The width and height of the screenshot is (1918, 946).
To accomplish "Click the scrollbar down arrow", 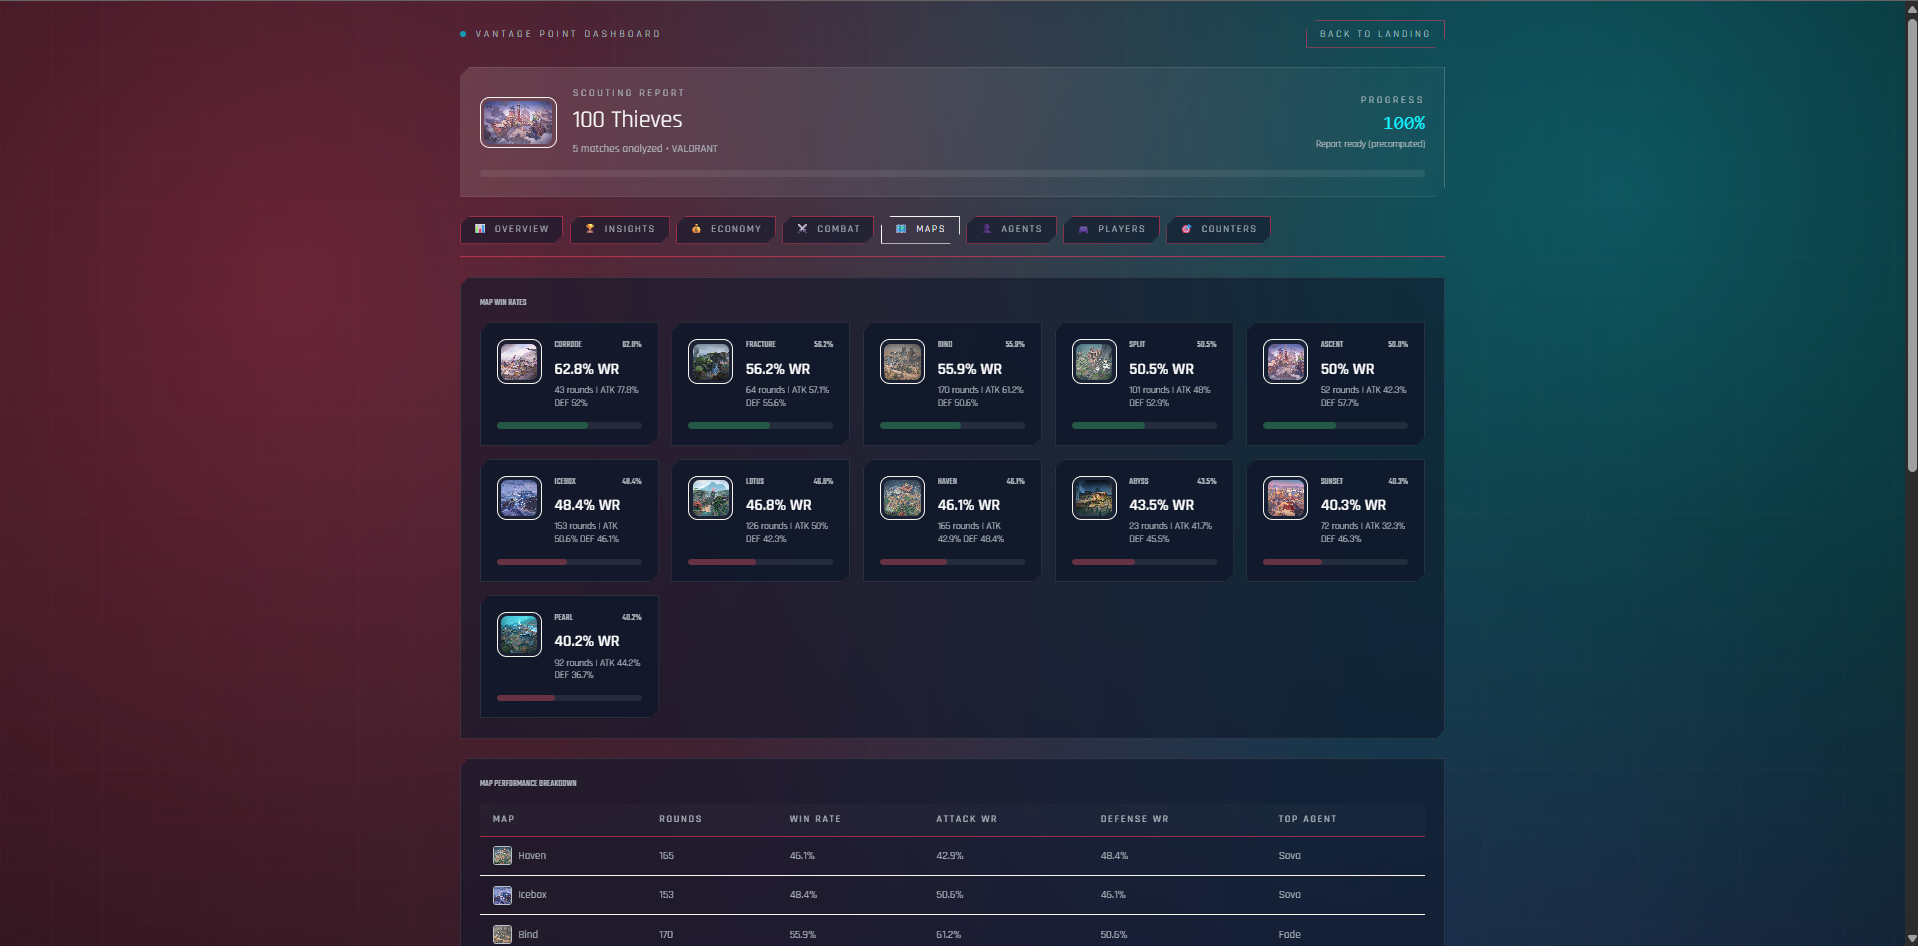I will (x=1912, y=938).
